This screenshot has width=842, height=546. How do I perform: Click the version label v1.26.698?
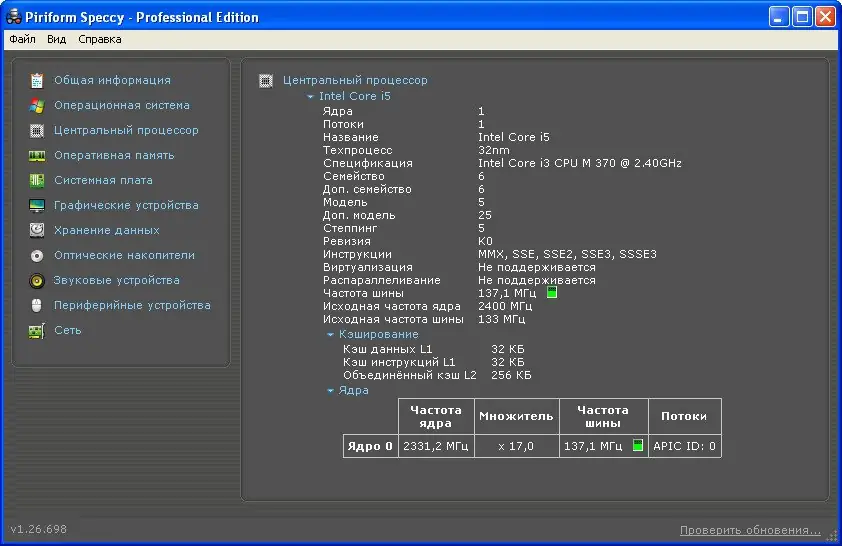(38, 529)
